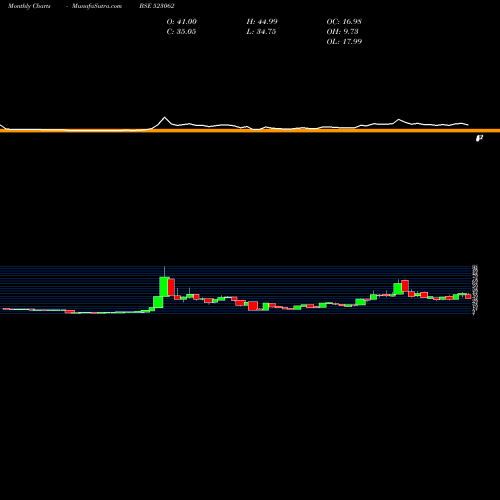500x500 pixels.
Task: Click the 'Monthly Charts' title text
Action: tap(29, 6)
